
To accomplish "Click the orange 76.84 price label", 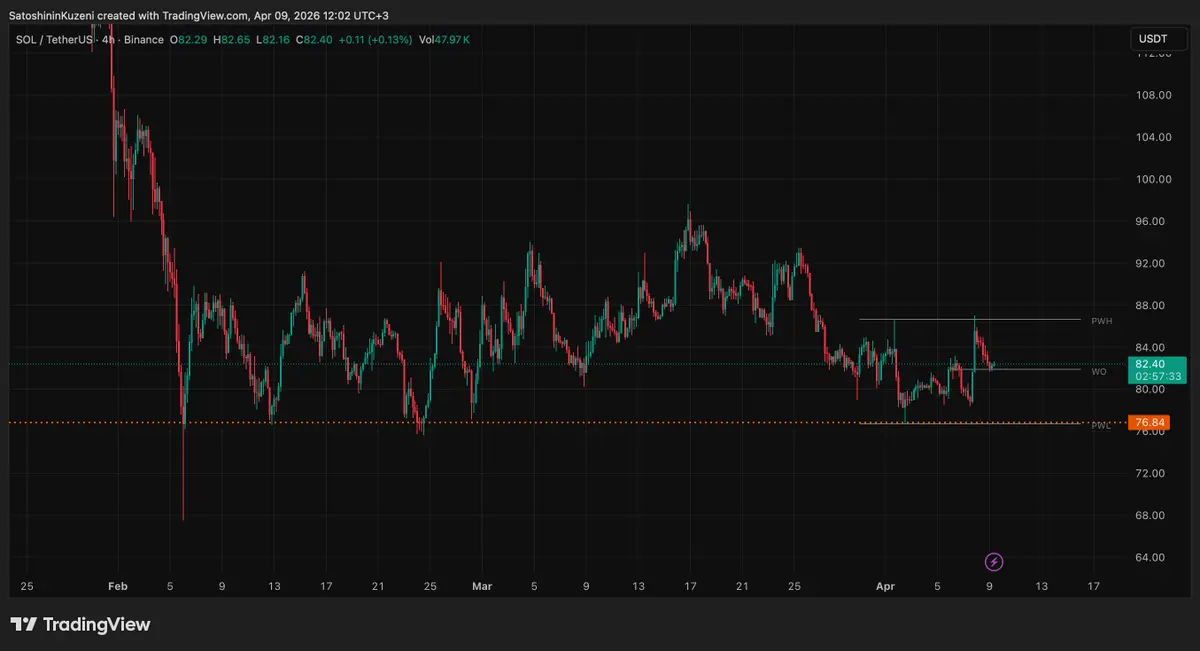I will point(1147,423).
